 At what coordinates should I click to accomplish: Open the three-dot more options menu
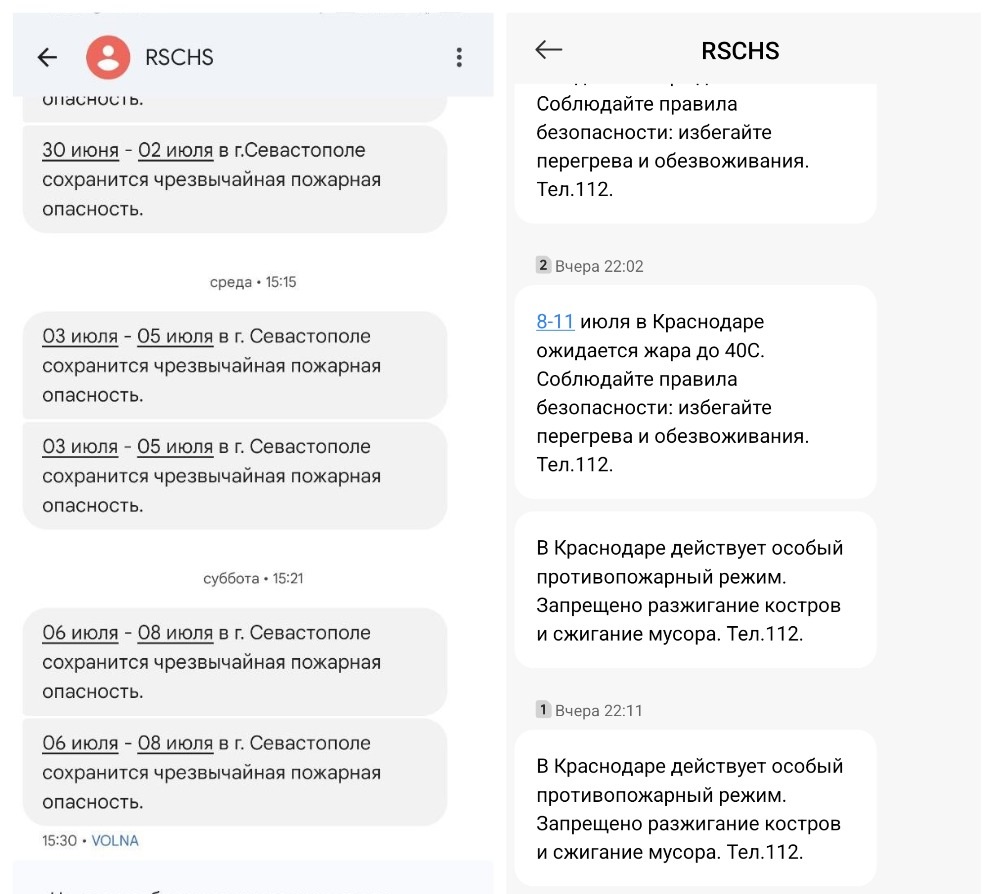(459, 57)
